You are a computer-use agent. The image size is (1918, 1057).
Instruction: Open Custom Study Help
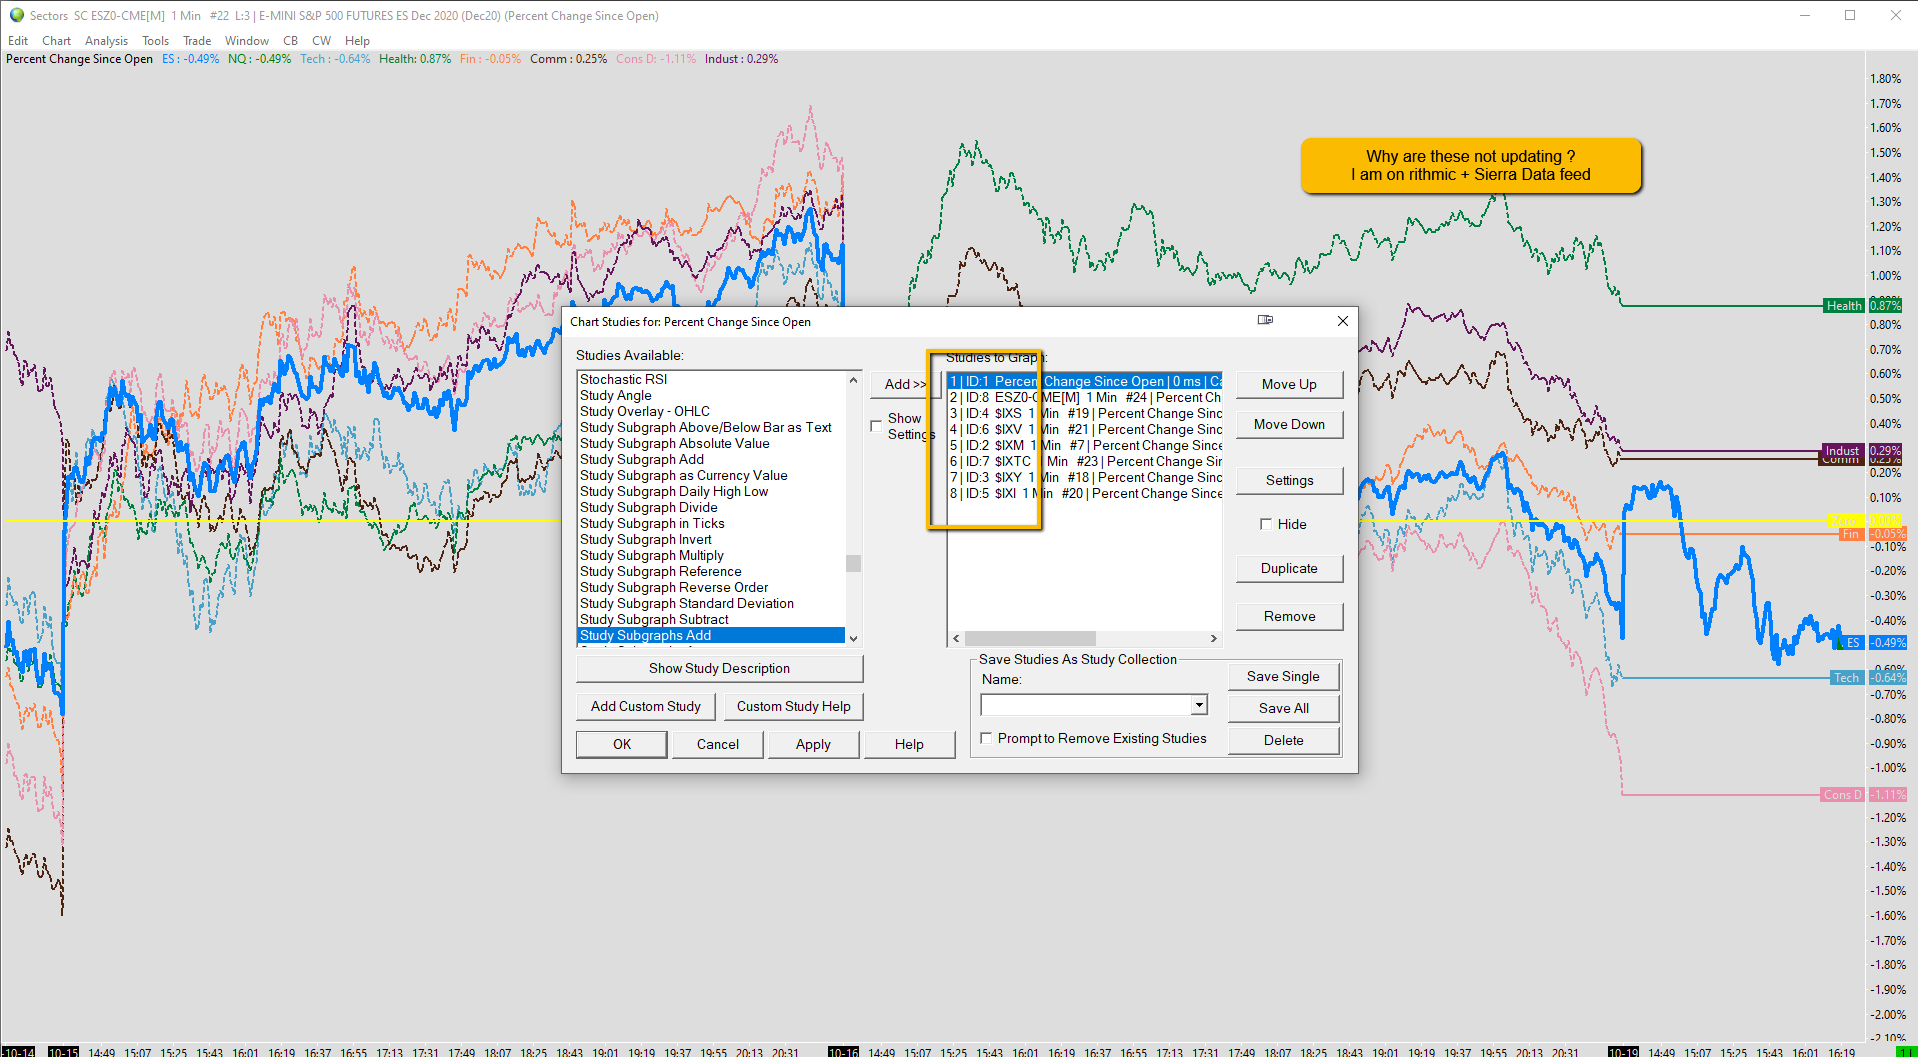point(793,706)
